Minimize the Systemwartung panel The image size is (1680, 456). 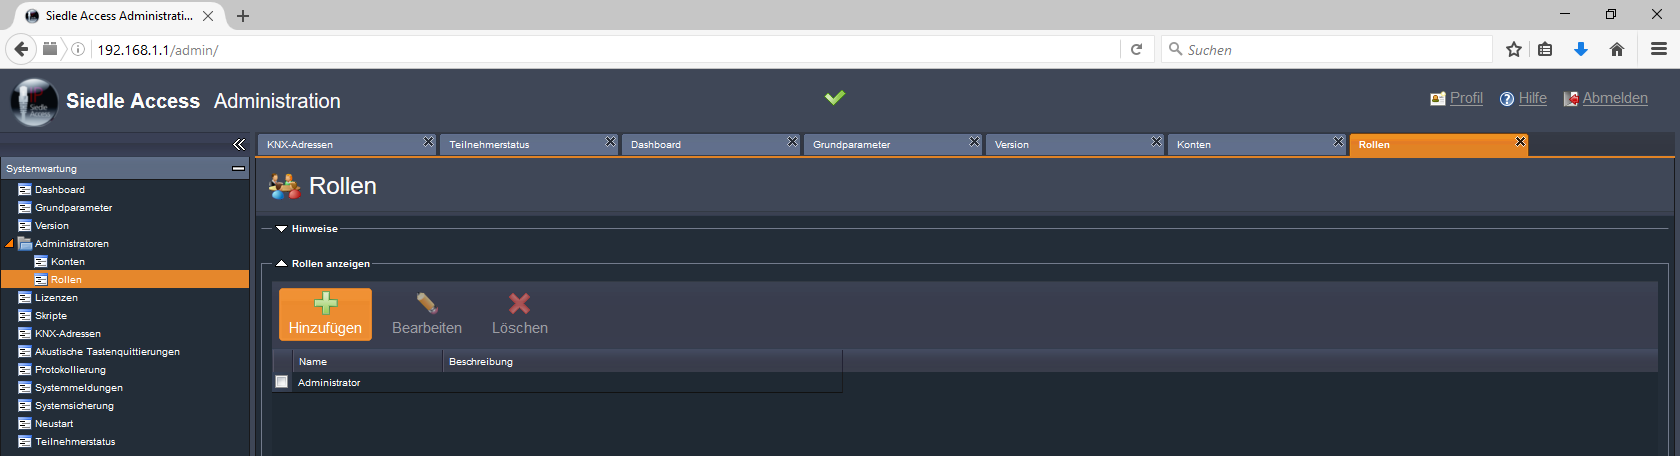pos(239,169)
